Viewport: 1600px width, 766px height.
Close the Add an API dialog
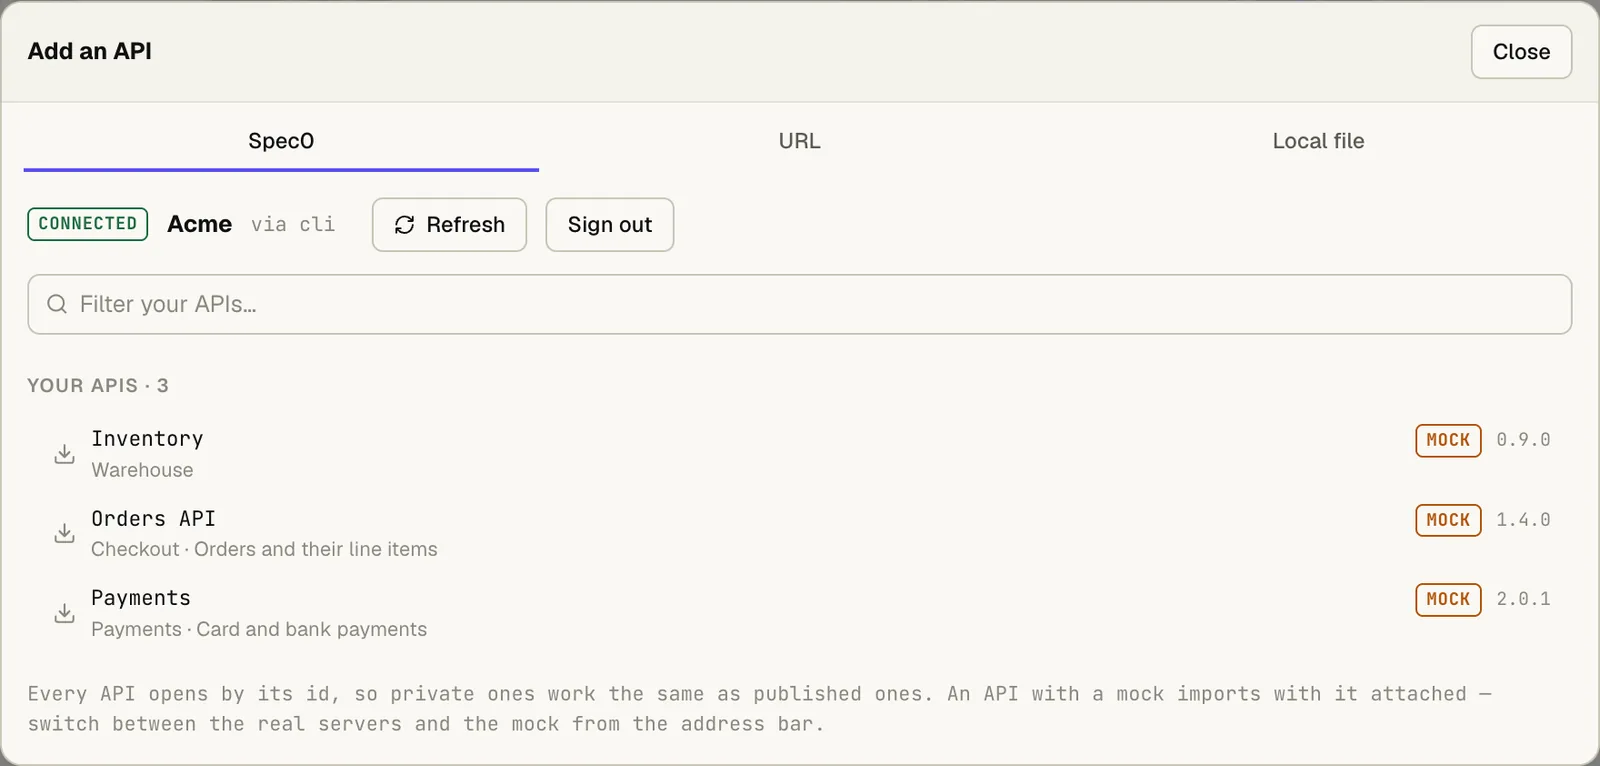pos(1521,52)
